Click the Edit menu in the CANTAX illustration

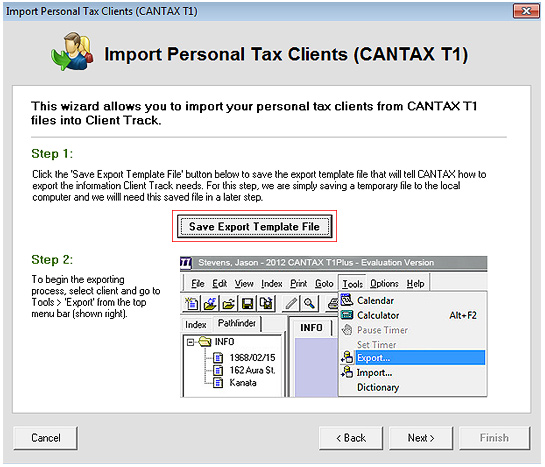pos(220,284)
